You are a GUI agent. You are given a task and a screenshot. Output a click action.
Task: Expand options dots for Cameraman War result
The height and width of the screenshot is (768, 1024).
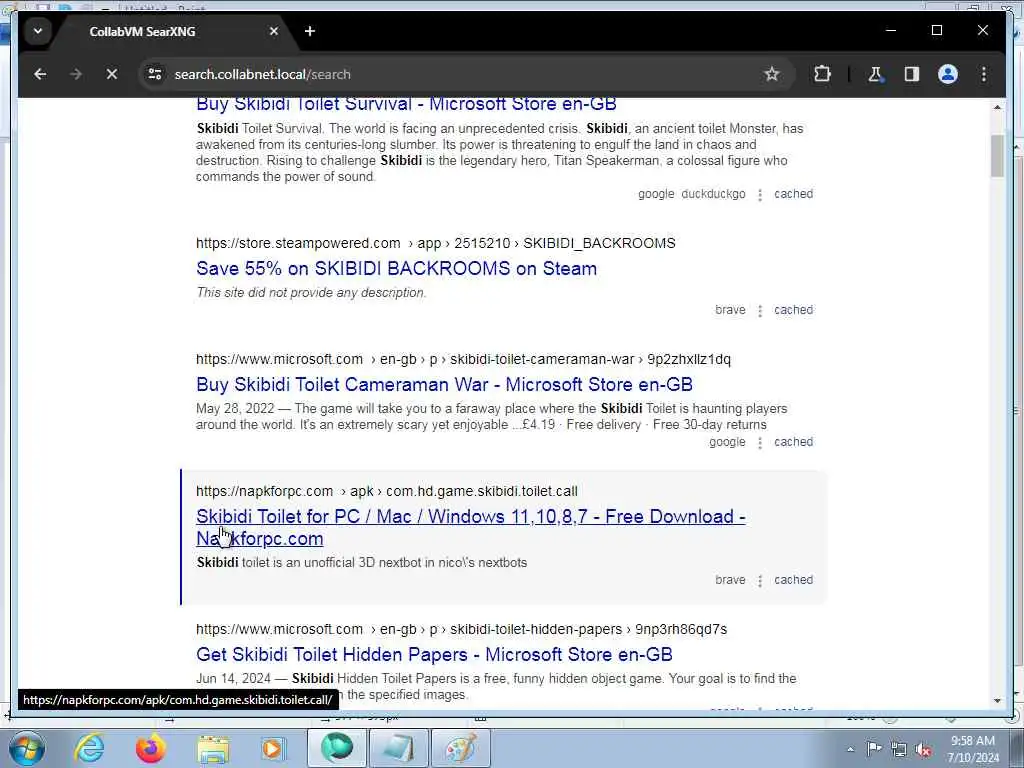coord(760,443)
